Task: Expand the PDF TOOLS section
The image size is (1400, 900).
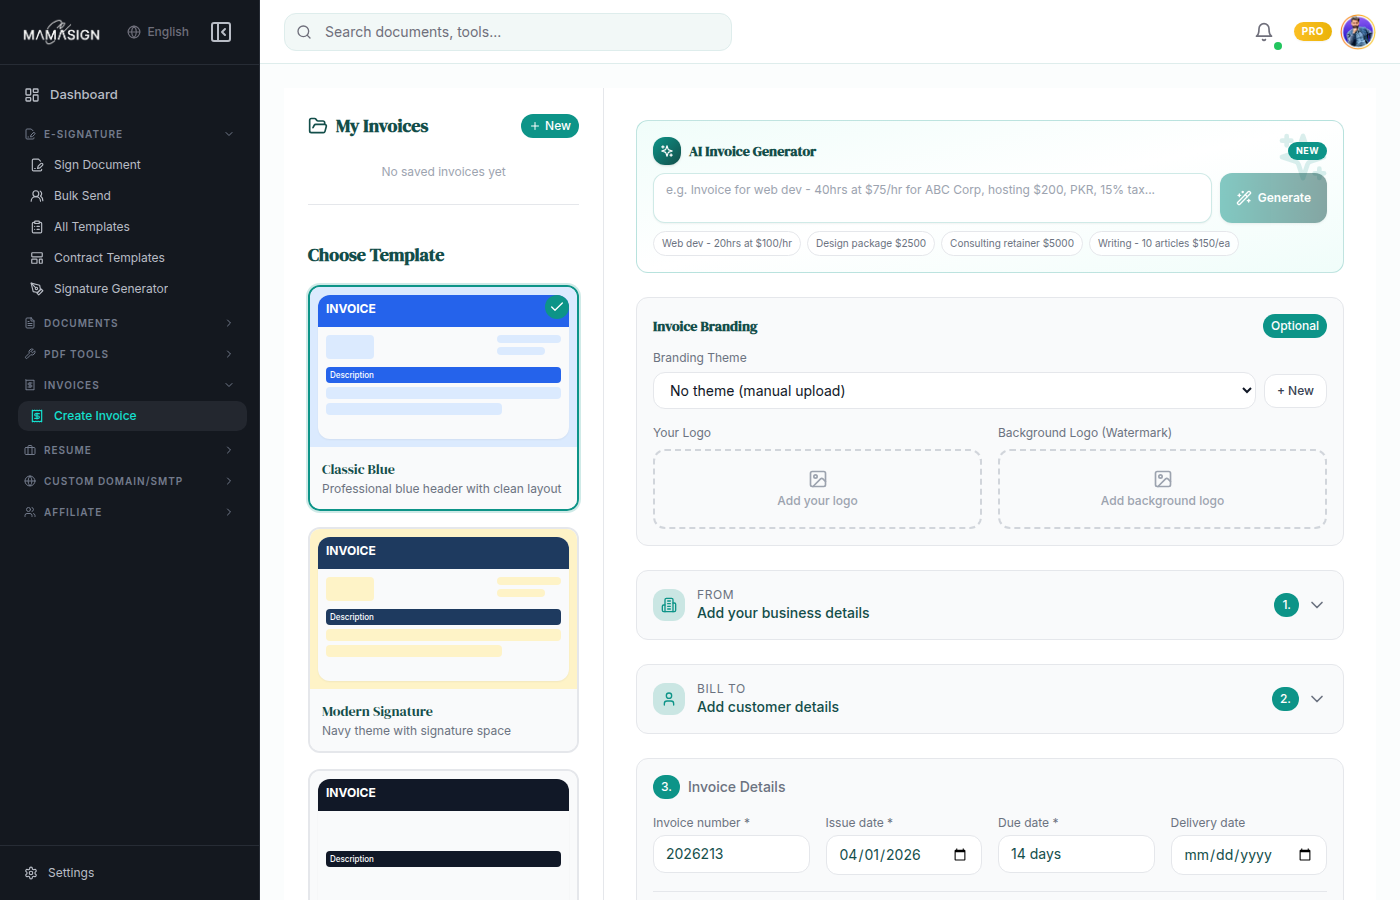Action: [x=229, y=354]
